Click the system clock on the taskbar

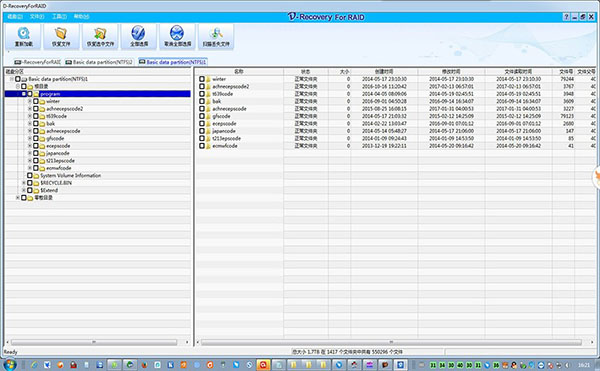click(x=584, y=365)
